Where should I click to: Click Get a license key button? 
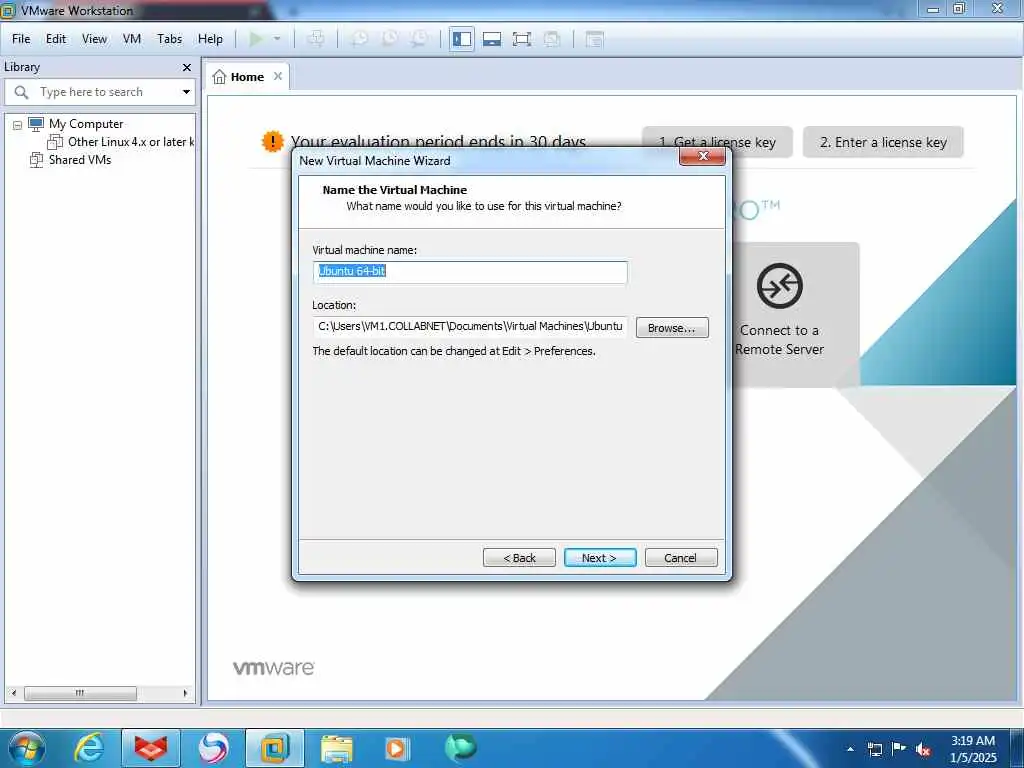coord(717,142)
